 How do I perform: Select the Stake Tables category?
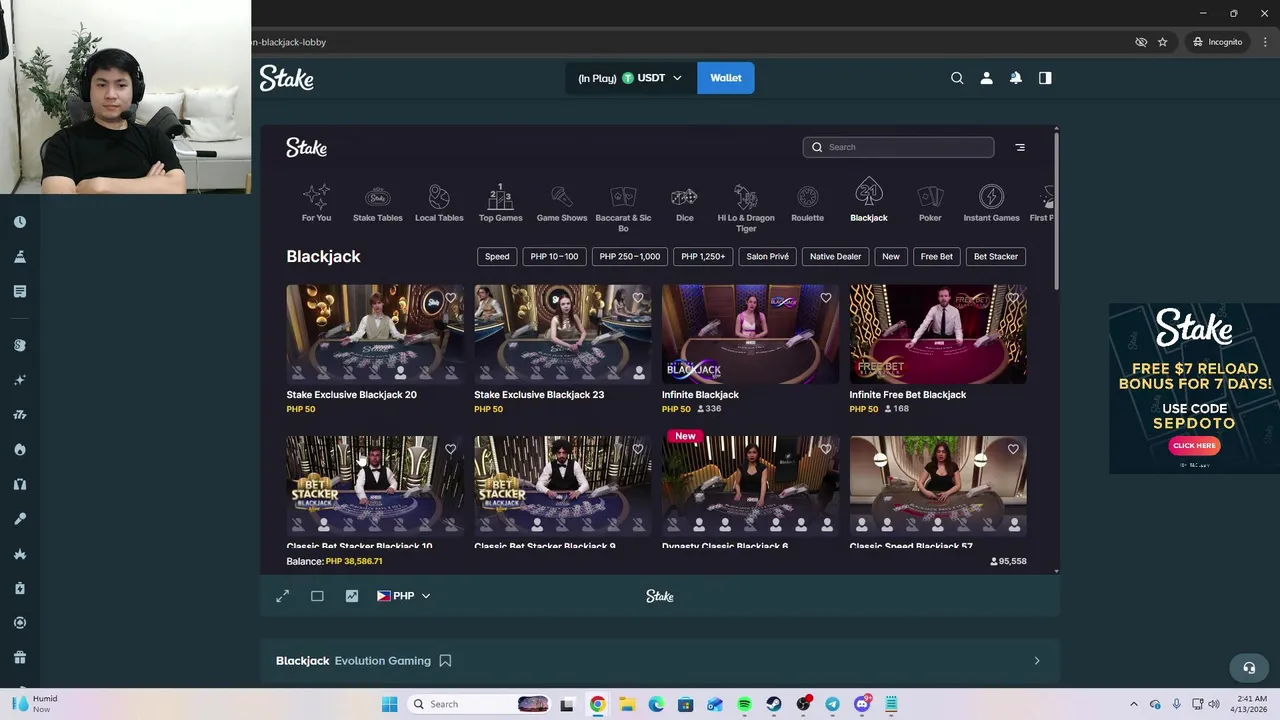click(378, 203)
